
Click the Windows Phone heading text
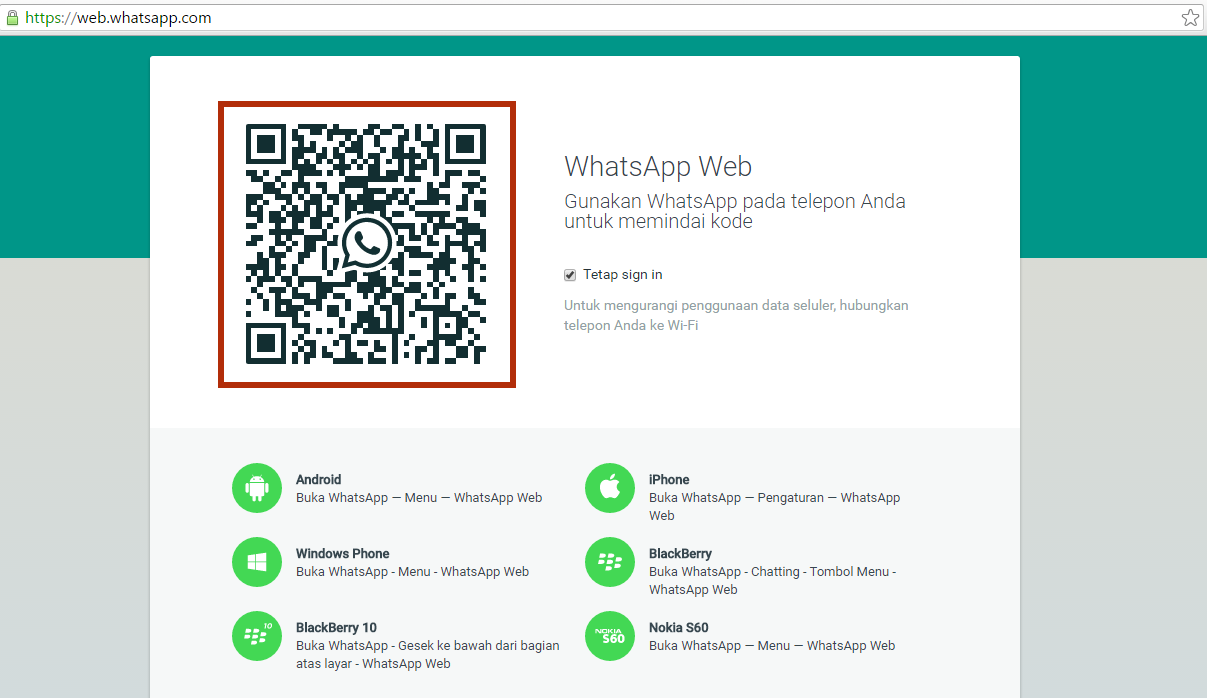(x=343, y=554)
